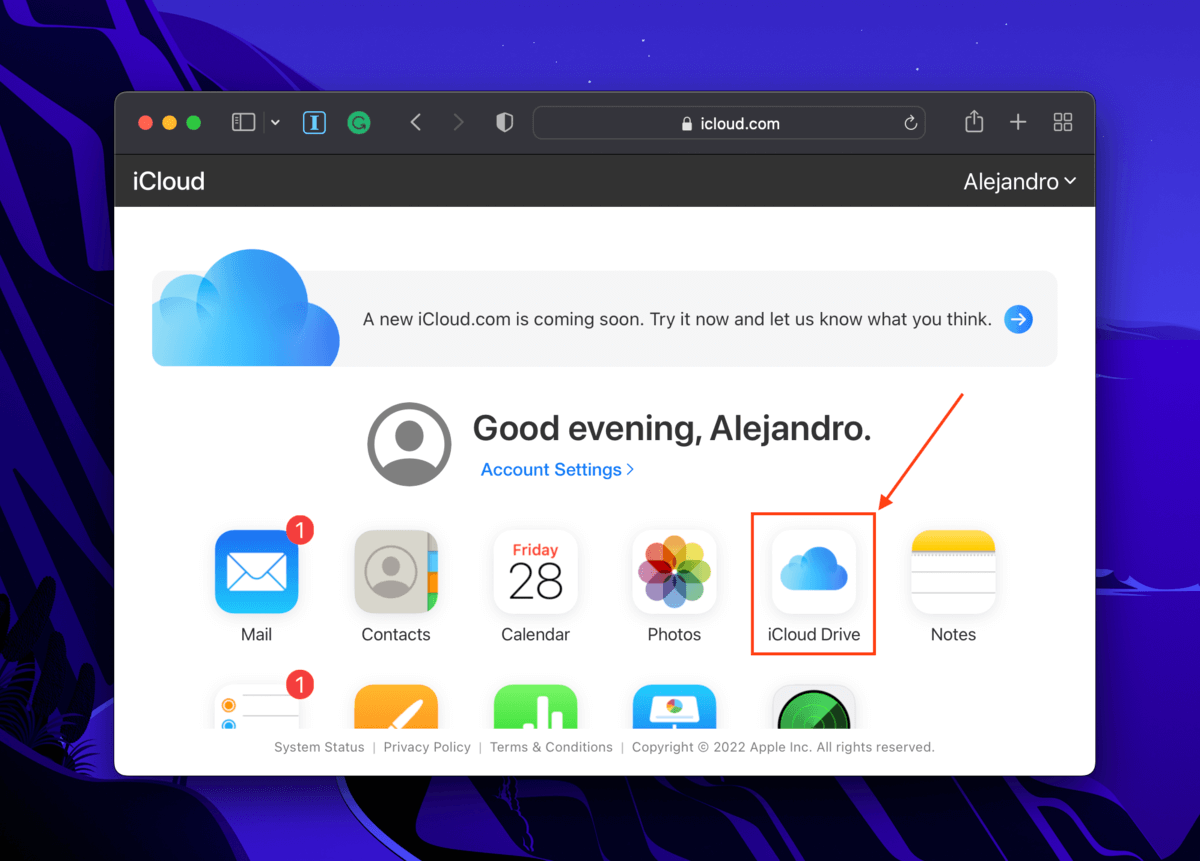
Task: Click the red close window button
Action: (145, 123)
